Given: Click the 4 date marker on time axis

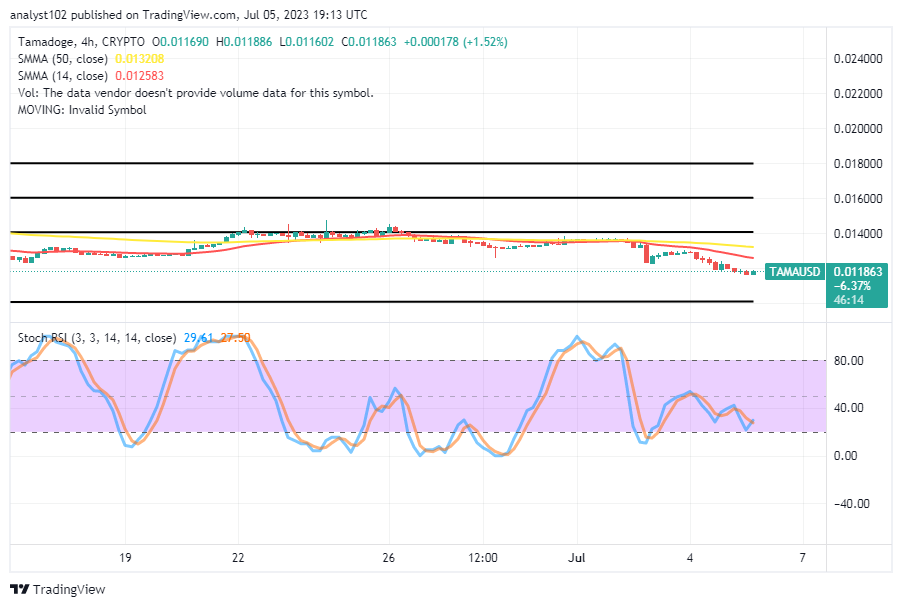Looking at the screenshot, I should (690, 558).
